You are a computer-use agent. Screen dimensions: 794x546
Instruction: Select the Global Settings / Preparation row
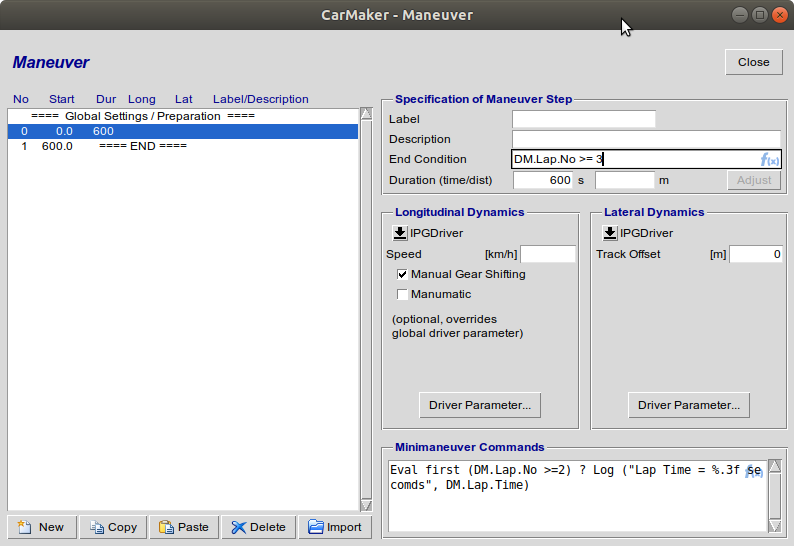click(x=183, y=116)
